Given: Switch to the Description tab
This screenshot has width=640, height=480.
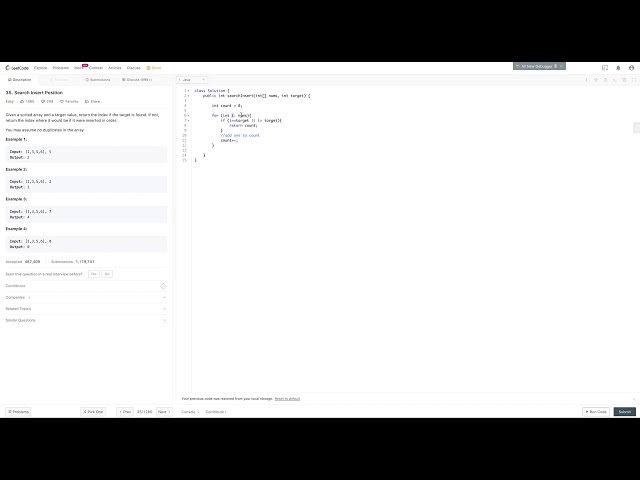Looking at the screenshot, I should [20, 80].
